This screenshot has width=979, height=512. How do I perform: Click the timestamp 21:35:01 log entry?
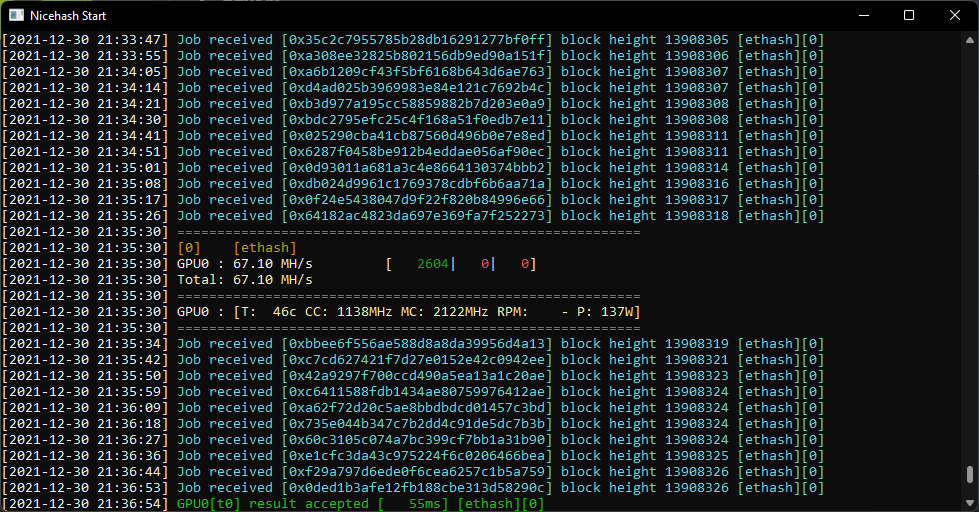86,168
